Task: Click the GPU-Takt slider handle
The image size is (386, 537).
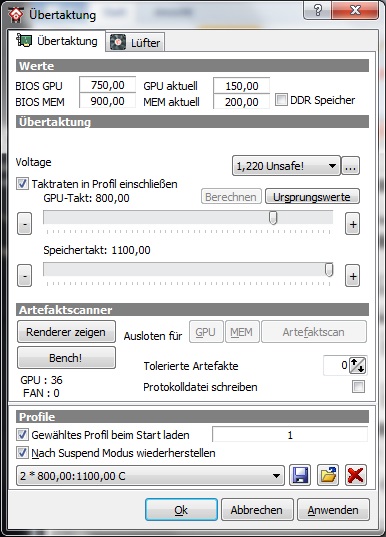Action: (273, 218)
